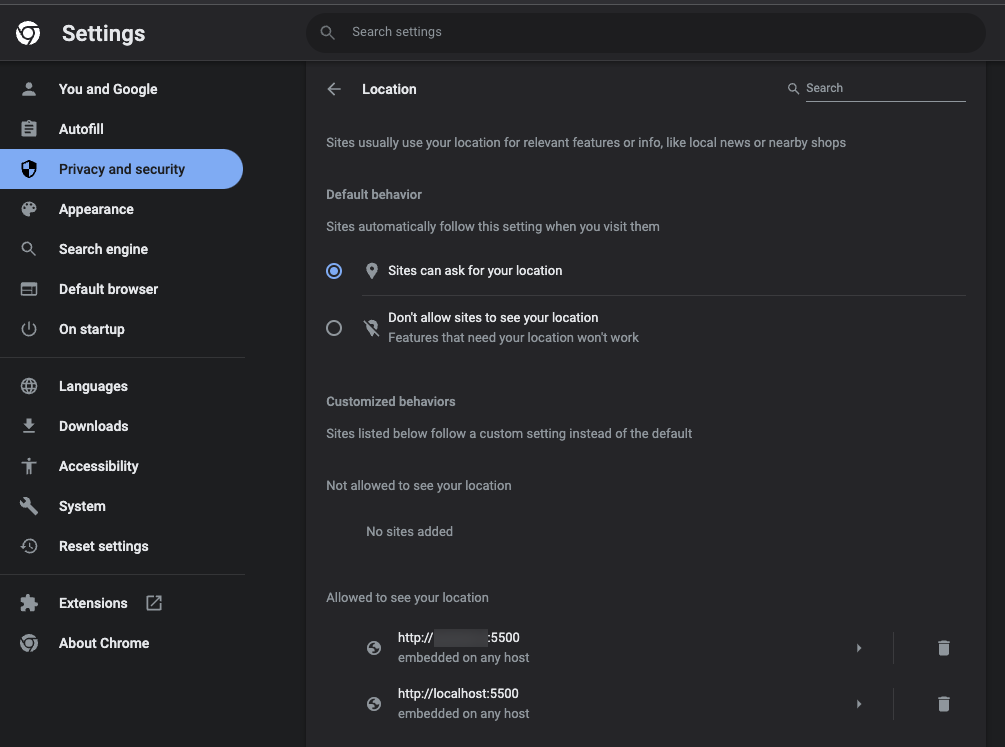The width and height of the screenshot is (1005, 747).
Task: Click the Location page Search field
Action: [x=884, y=88]
